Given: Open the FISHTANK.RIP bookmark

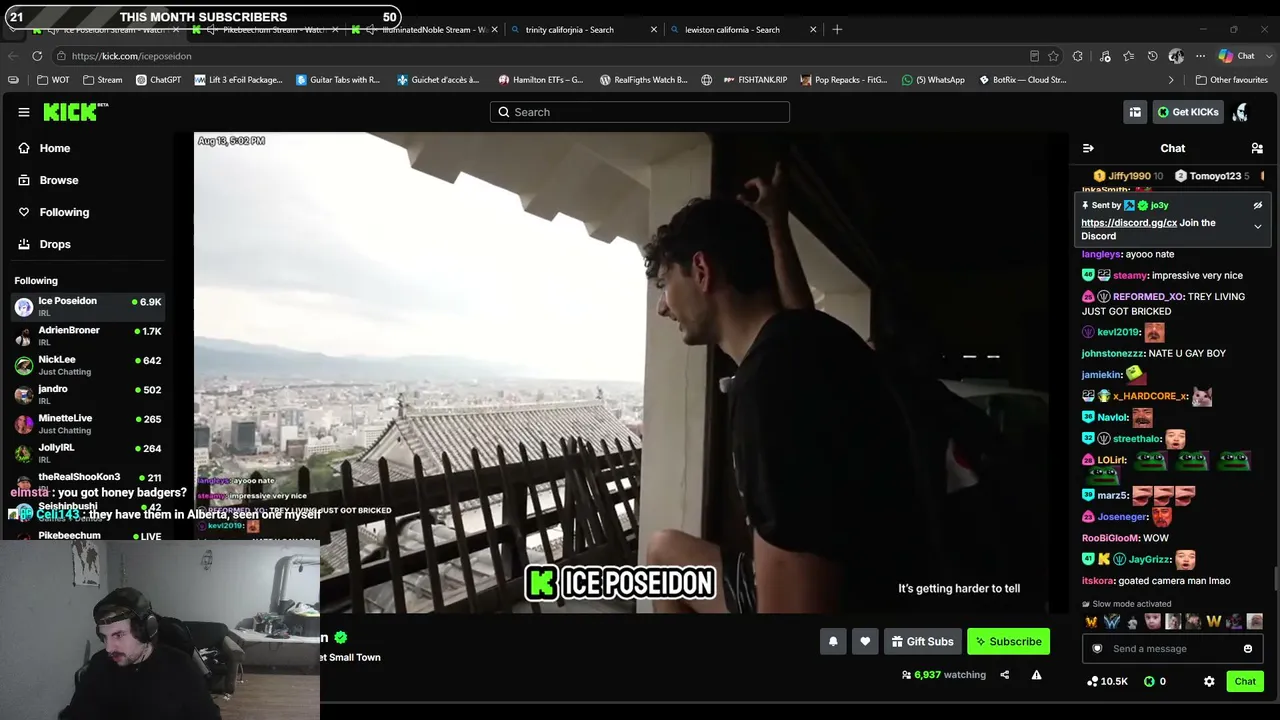Looking at the screenshot, I should tap(755, 80).
